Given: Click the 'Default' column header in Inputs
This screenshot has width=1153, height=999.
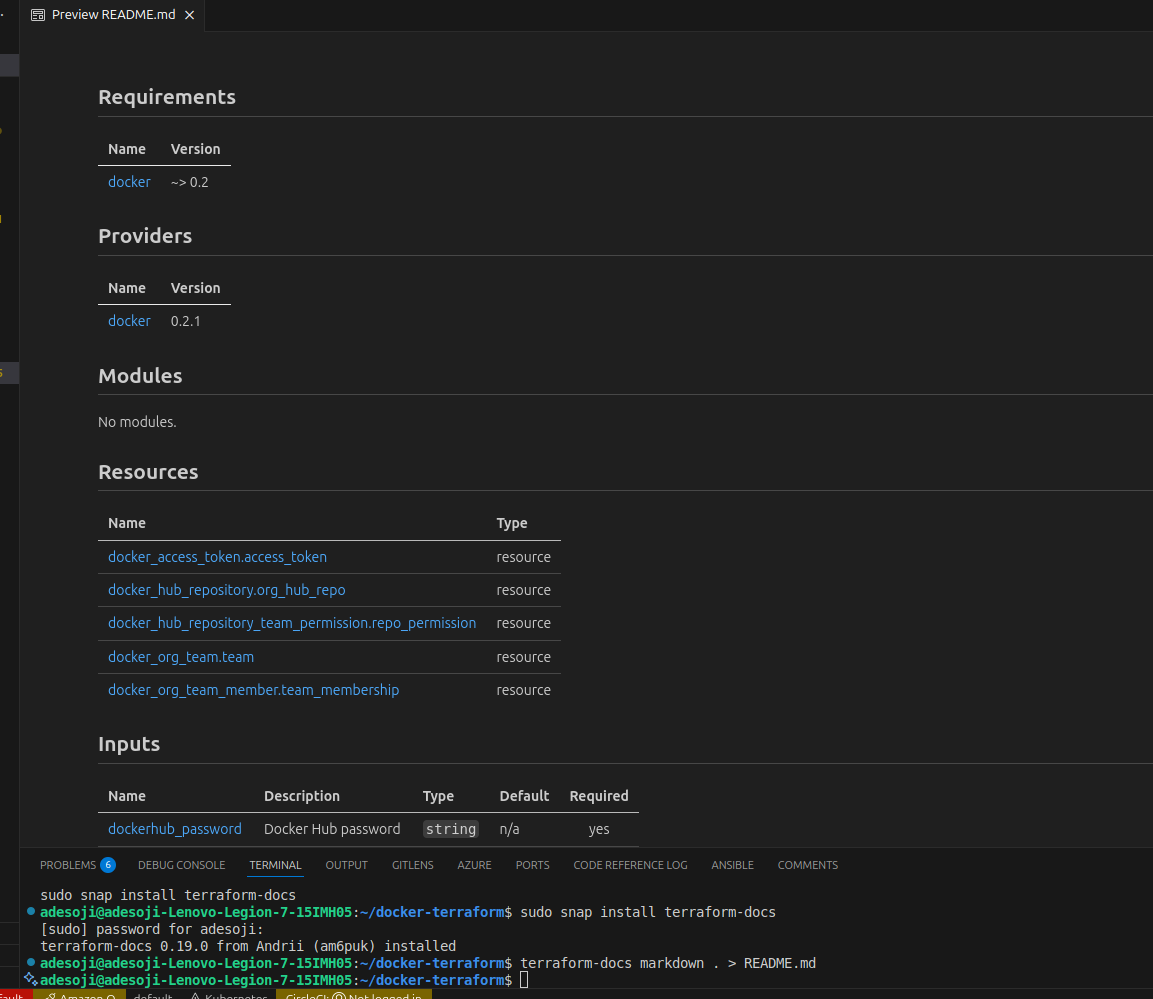Looking at the screenshot, I should point(524,795).
